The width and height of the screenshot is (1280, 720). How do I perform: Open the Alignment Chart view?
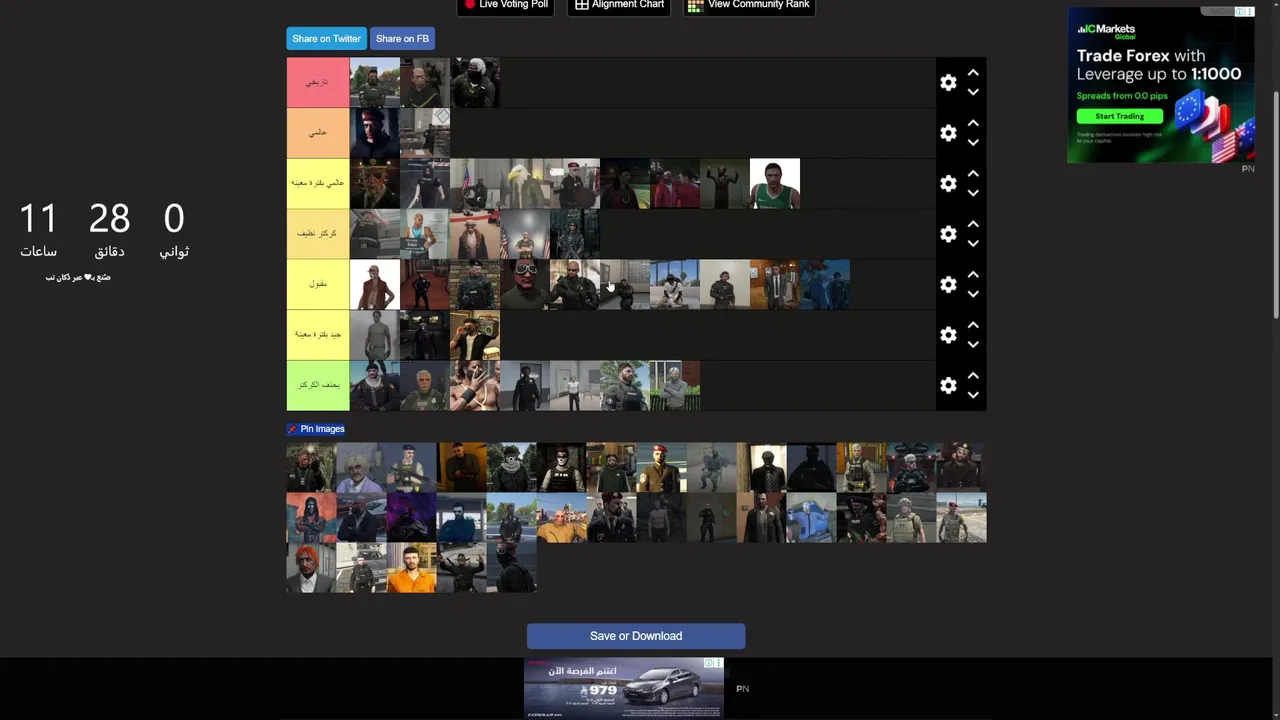pos(619,5)
